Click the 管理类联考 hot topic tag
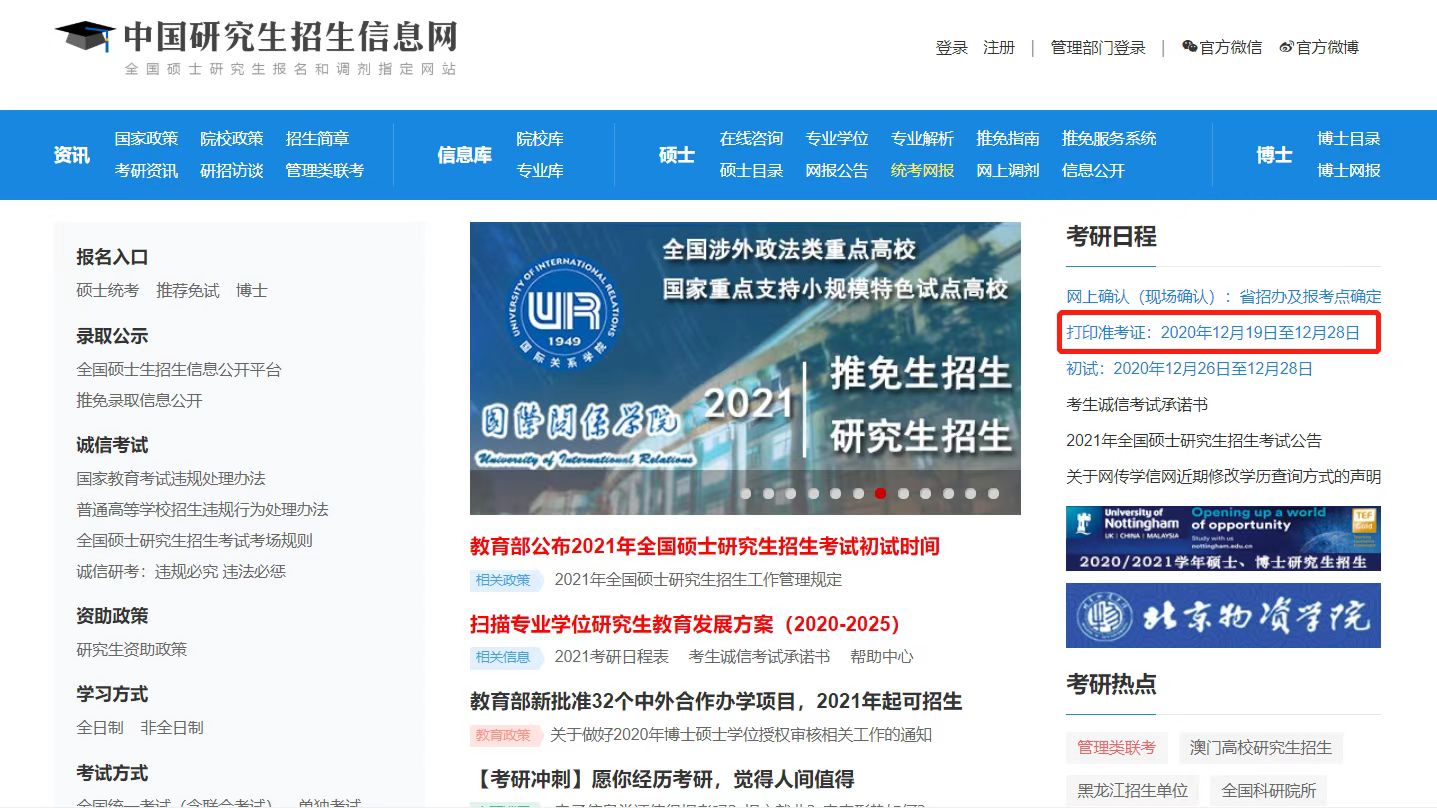This screenshot has width=1437, height=808. tap(1115, 747)
